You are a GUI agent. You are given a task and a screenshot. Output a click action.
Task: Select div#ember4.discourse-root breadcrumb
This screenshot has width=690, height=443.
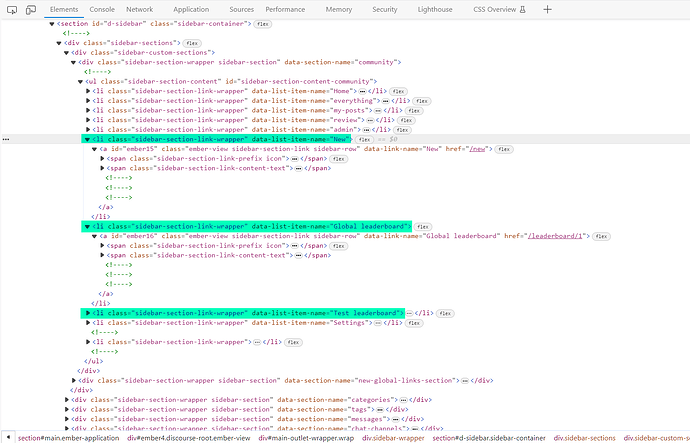click(189, 438)
